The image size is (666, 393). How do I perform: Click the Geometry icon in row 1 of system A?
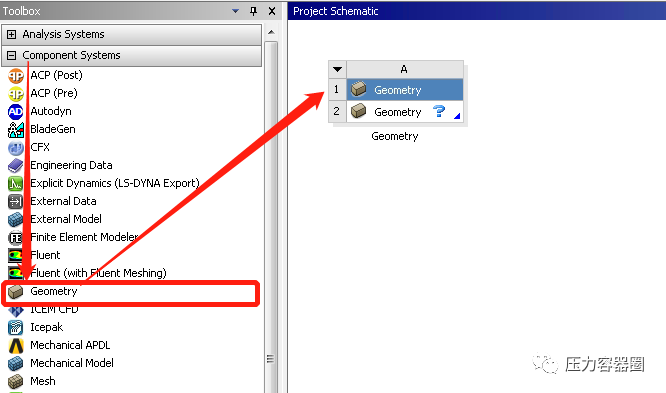(359, 89)
